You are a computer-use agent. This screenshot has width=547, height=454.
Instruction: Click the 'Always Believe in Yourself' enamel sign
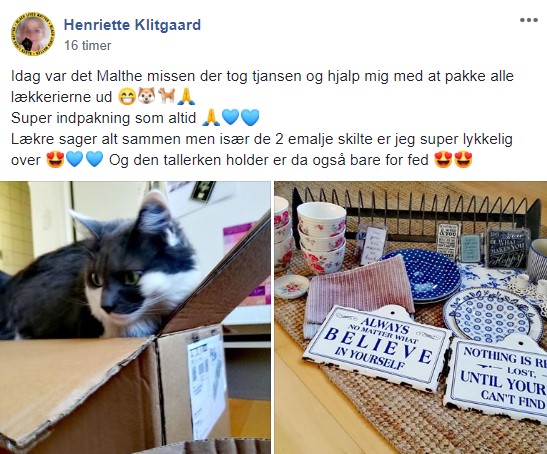(377, 348)
